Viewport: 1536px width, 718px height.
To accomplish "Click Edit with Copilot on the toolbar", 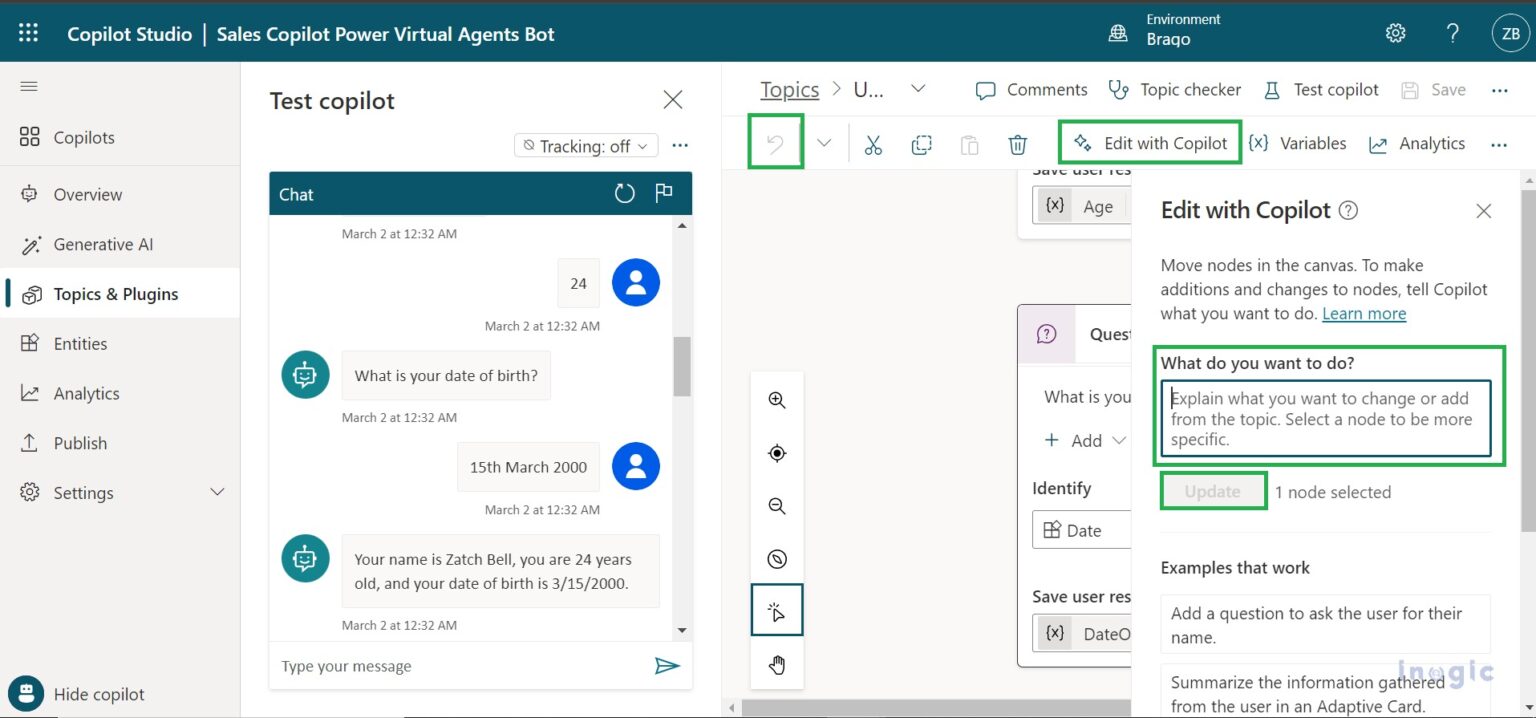I will pyautogui.click(x=1149, y=142).
